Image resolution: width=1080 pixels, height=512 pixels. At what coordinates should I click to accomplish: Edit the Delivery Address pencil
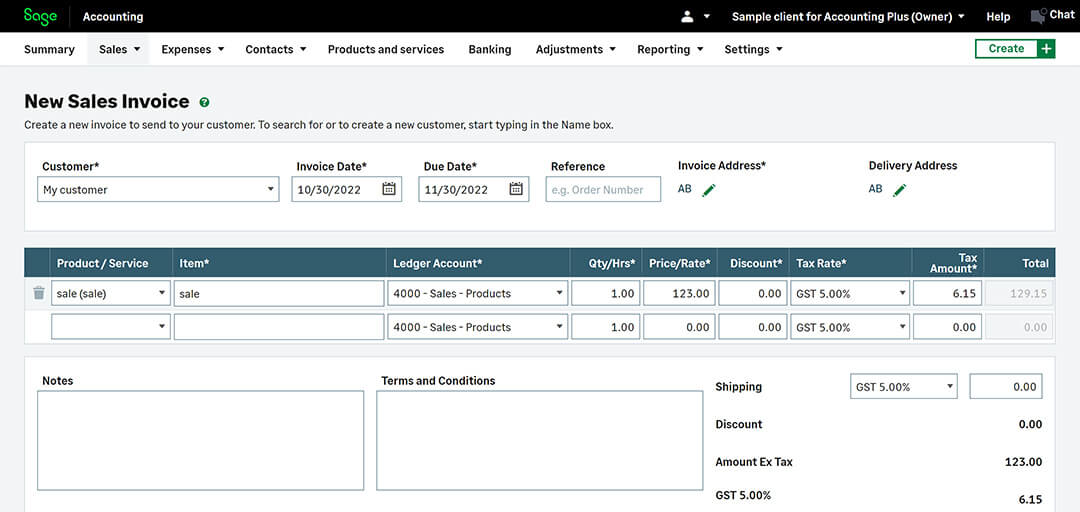[x=900, y=190]
